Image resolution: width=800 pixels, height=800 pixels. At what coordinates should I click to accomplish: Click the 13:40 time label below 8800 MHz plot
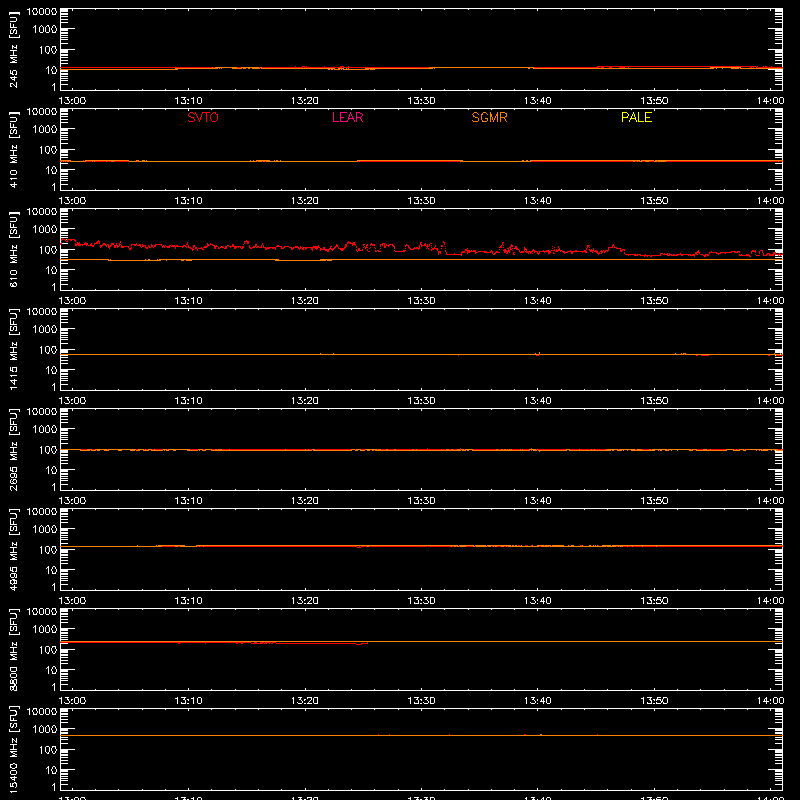[x=538, y=701]
